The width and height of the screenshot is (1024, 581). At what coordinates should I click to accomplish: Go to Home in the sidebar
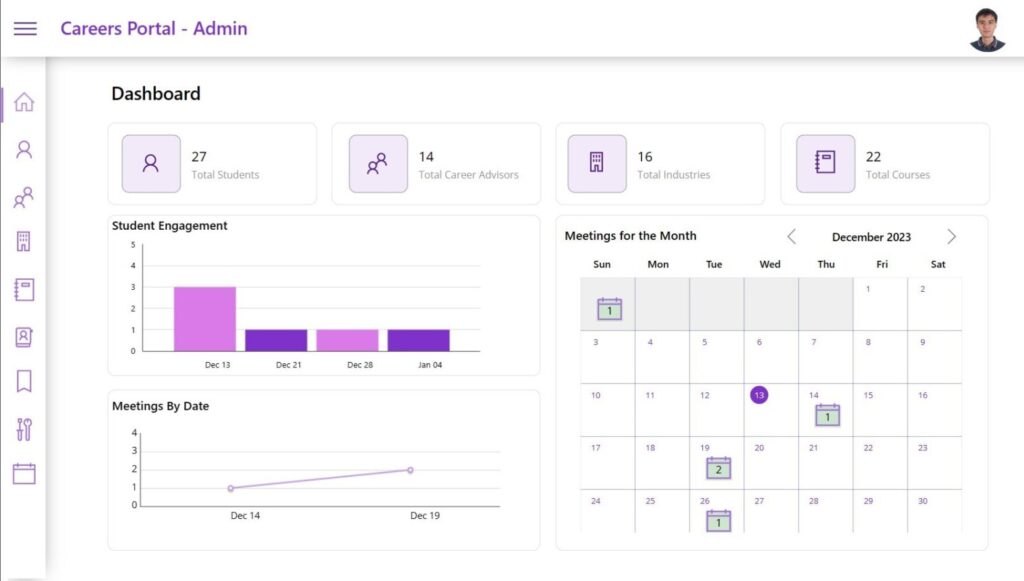pos(24,102)
